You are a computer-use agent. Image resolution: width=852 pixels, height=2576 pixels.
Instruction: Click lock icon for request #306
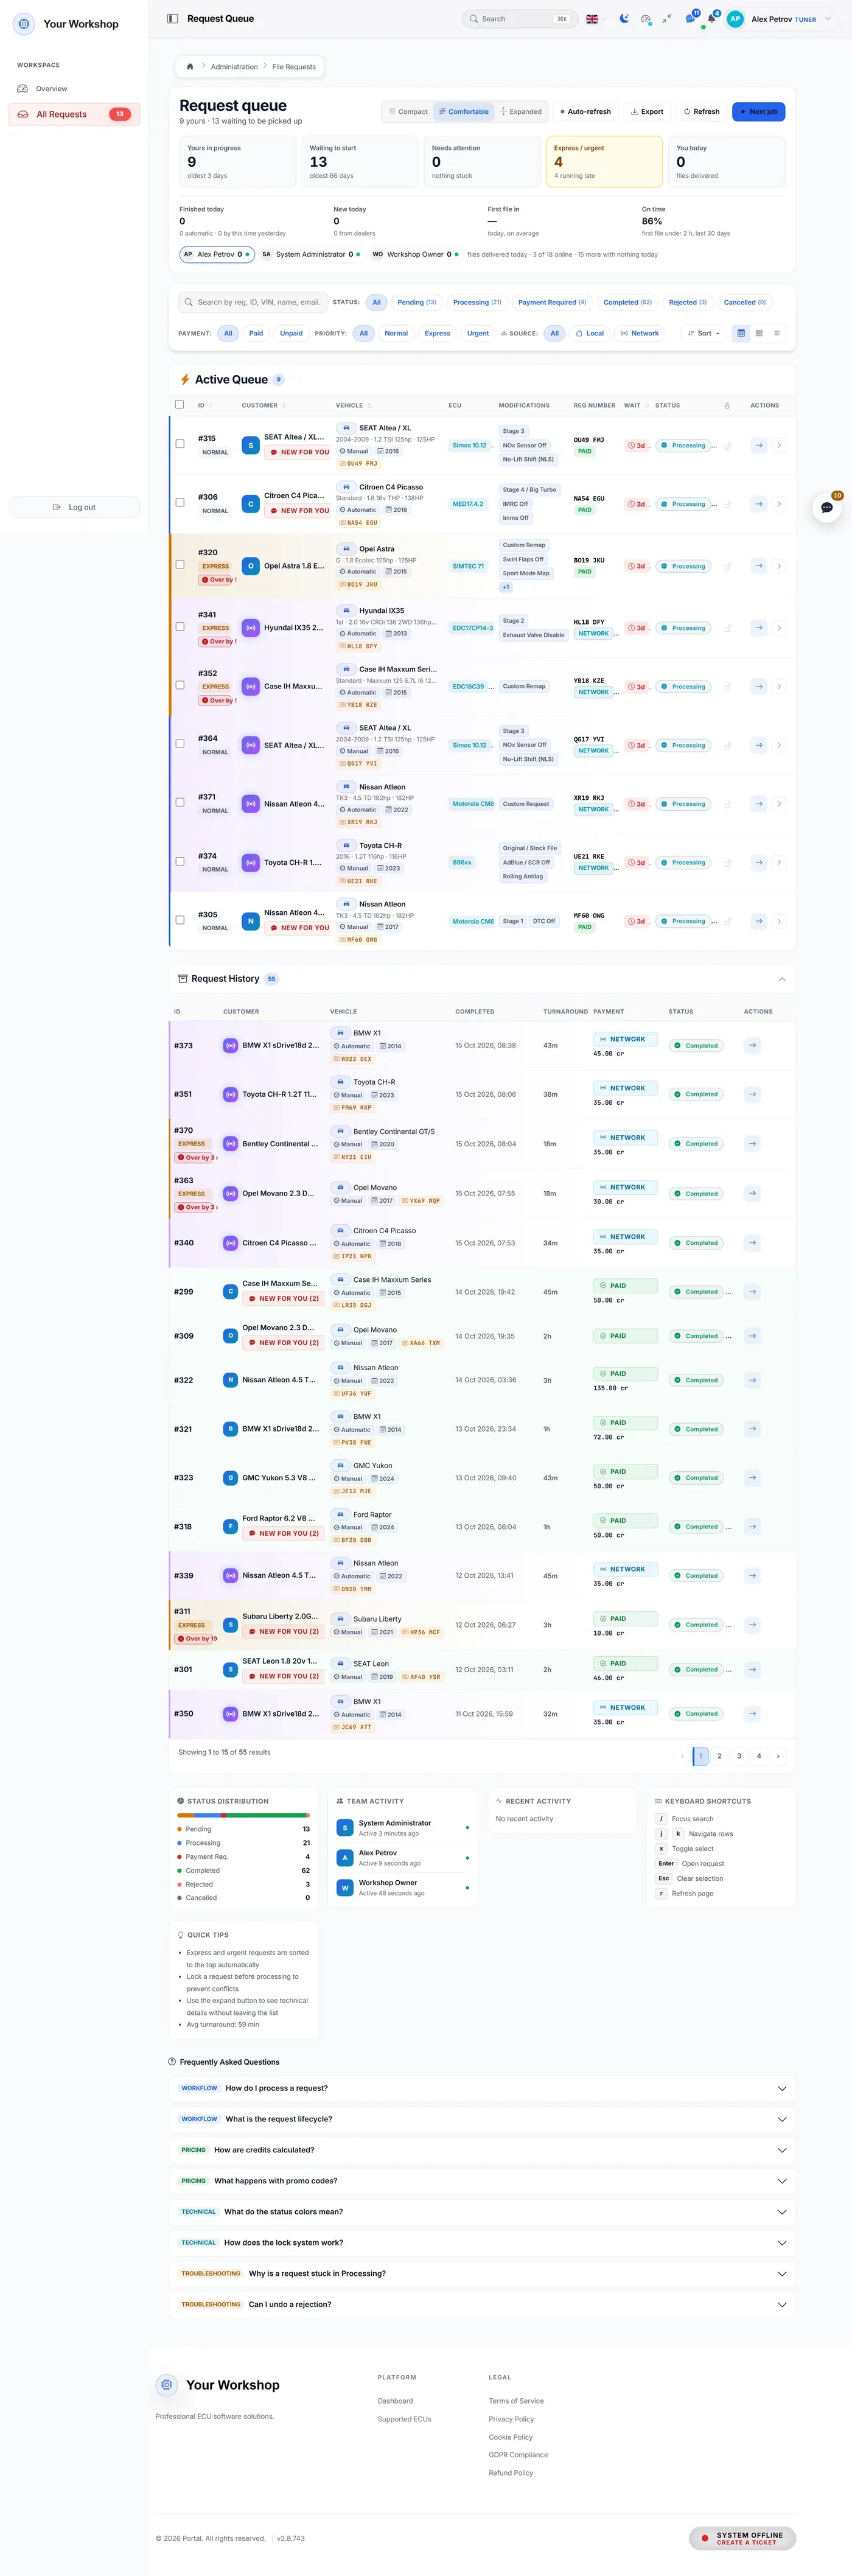coord(727,504)
